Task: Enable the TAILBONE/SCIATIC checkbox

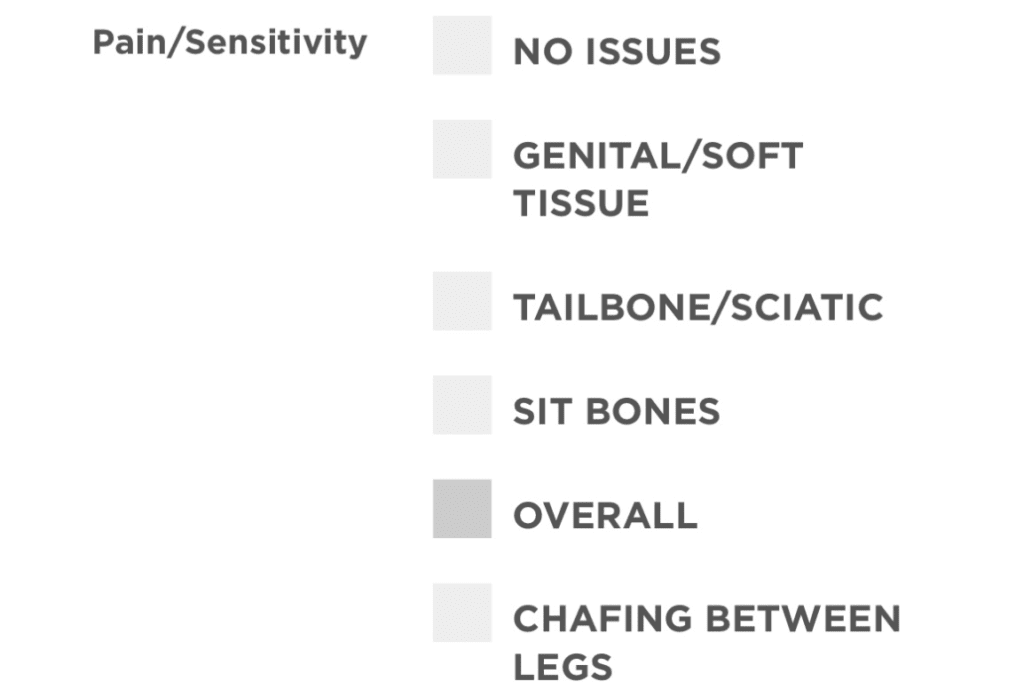Action: (x=462, y=301)
